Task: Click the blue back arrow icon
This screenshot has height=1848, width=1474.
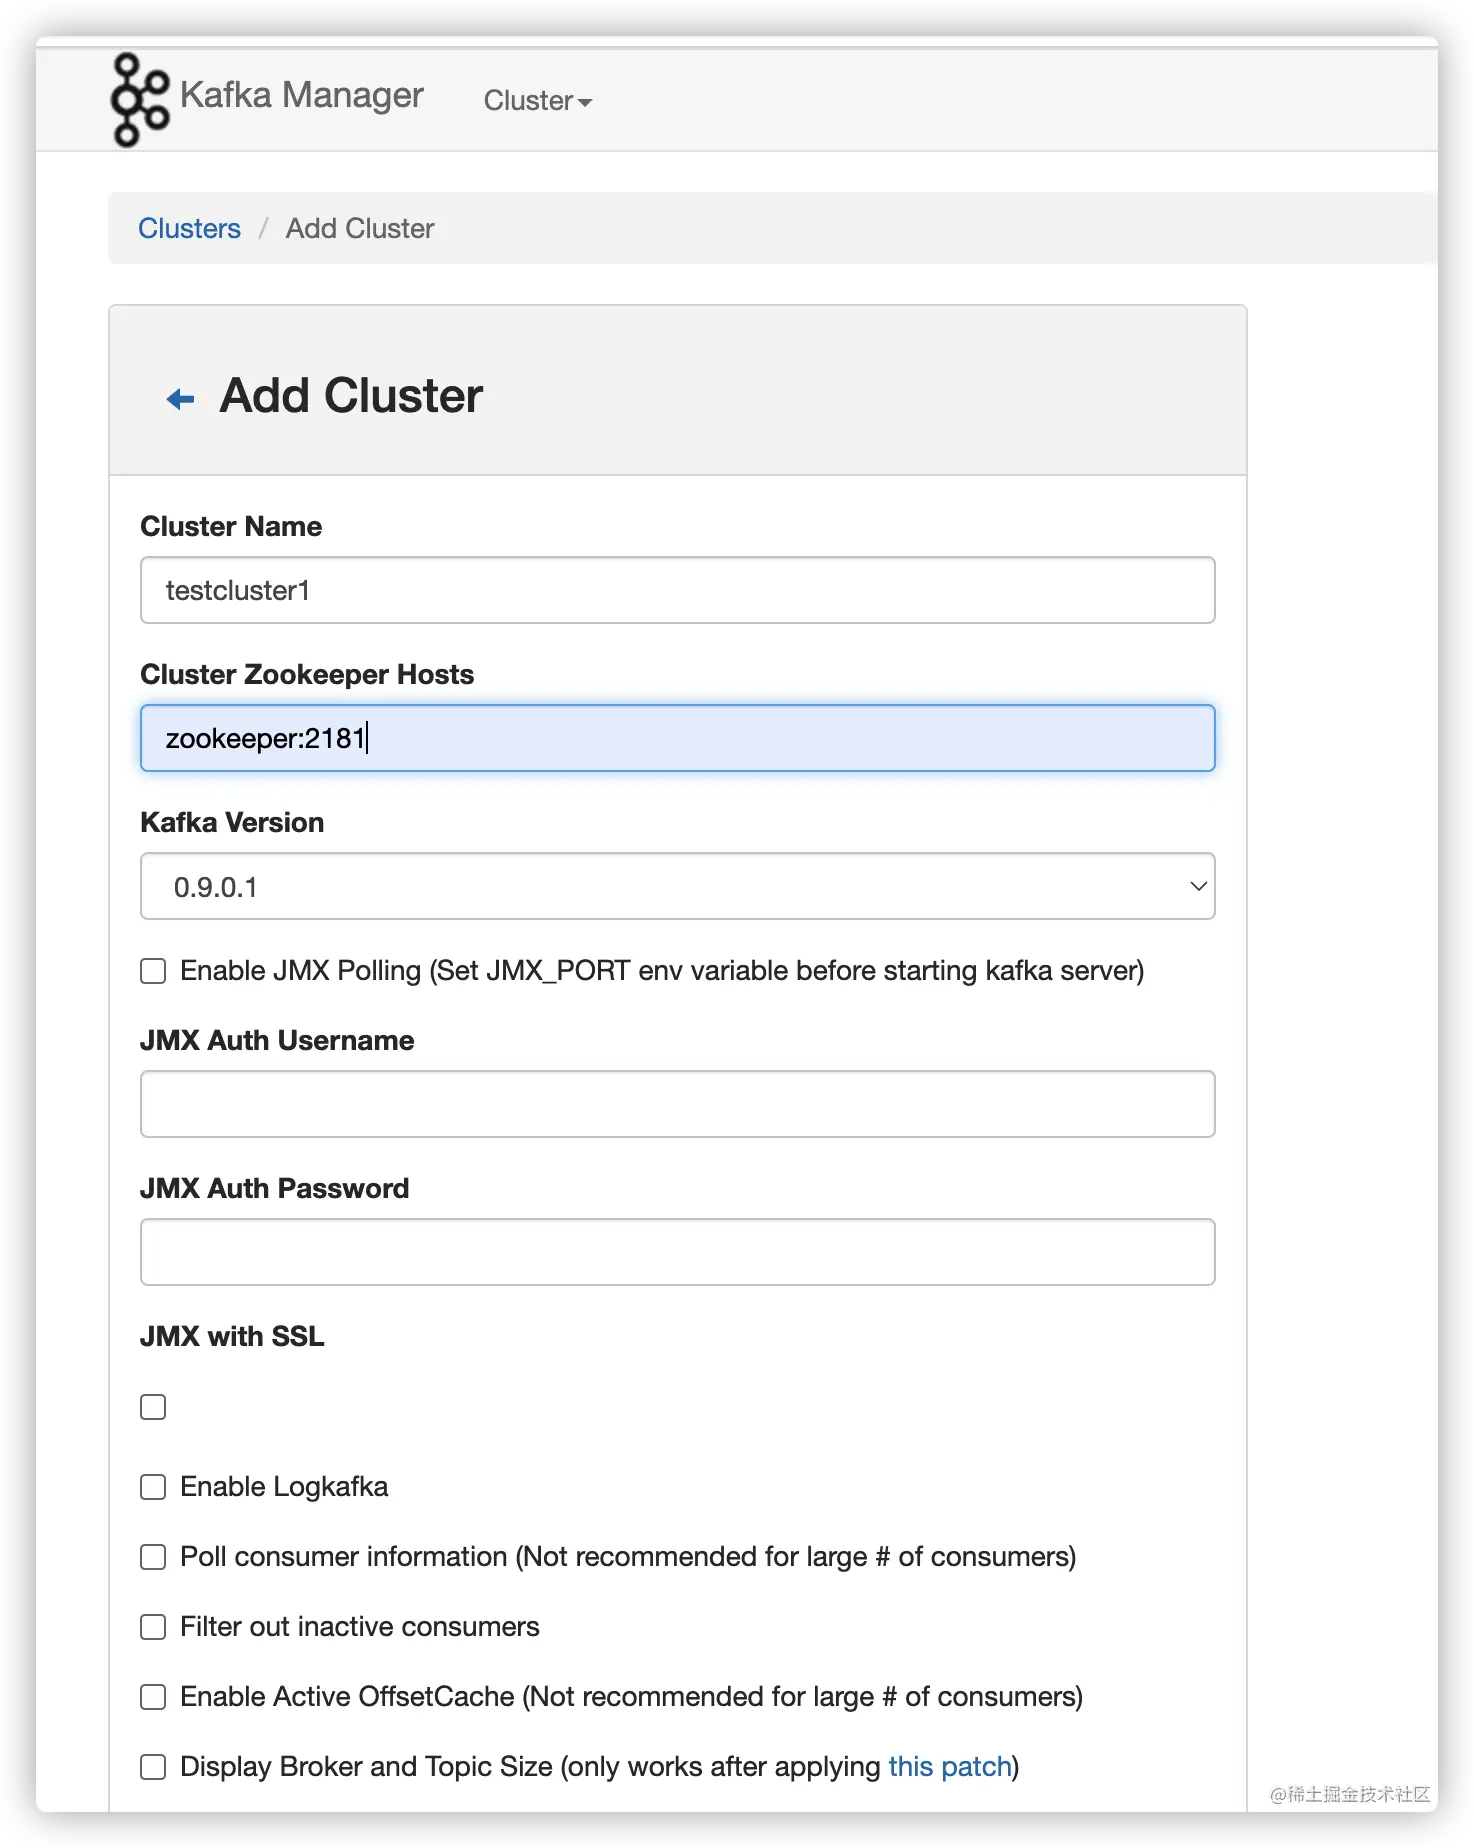Action: [x=180, y=399]
